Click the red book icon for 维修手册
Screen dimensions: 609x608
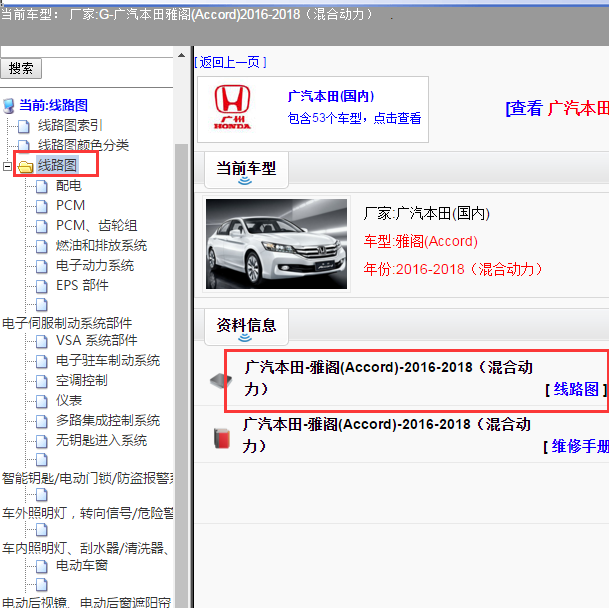222,438
